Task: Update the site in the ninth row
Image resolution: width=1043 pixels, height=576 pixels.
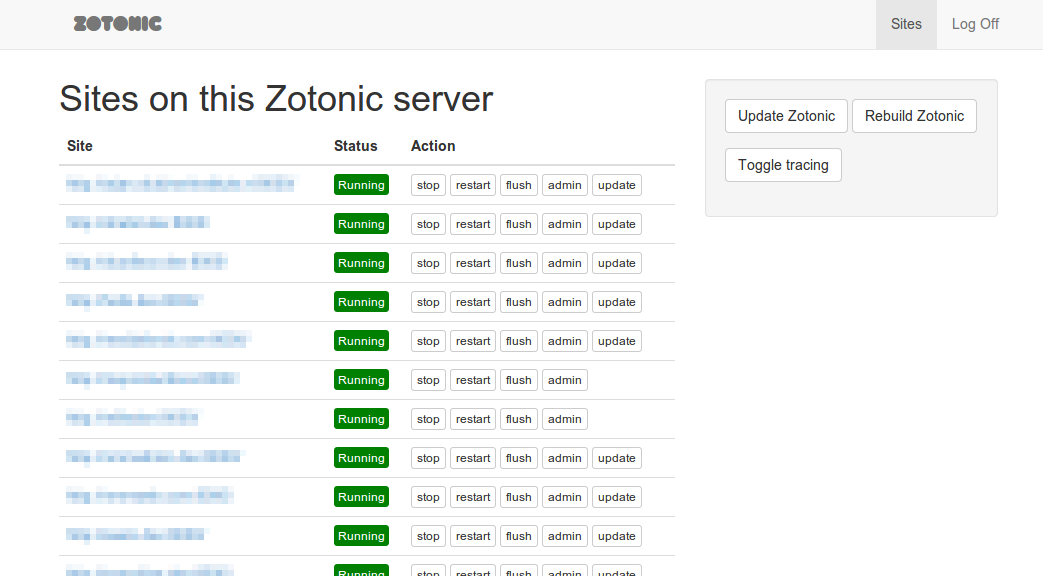Action: point(617,497)
